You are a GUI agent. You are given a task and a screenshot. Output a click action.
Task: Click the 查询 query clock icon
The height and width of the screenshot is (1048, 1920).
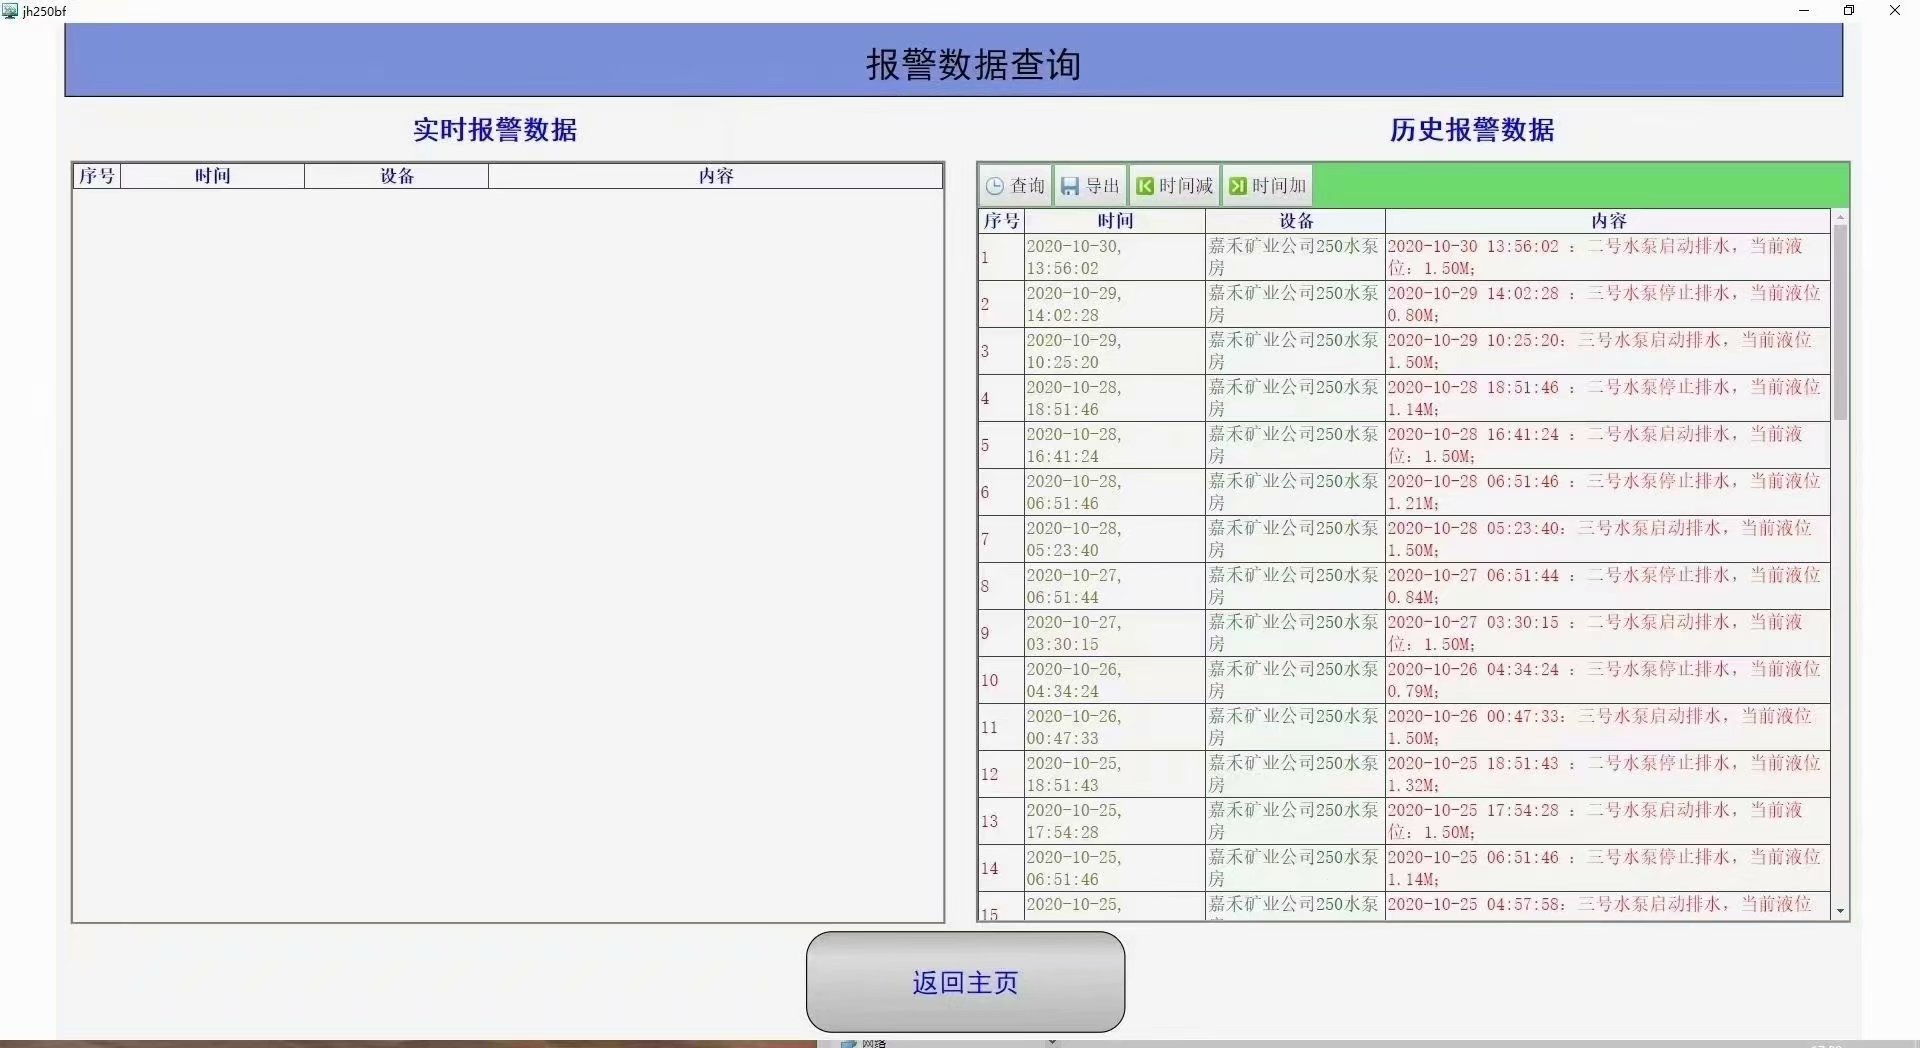pyautogui.click(x=995, y=186)
